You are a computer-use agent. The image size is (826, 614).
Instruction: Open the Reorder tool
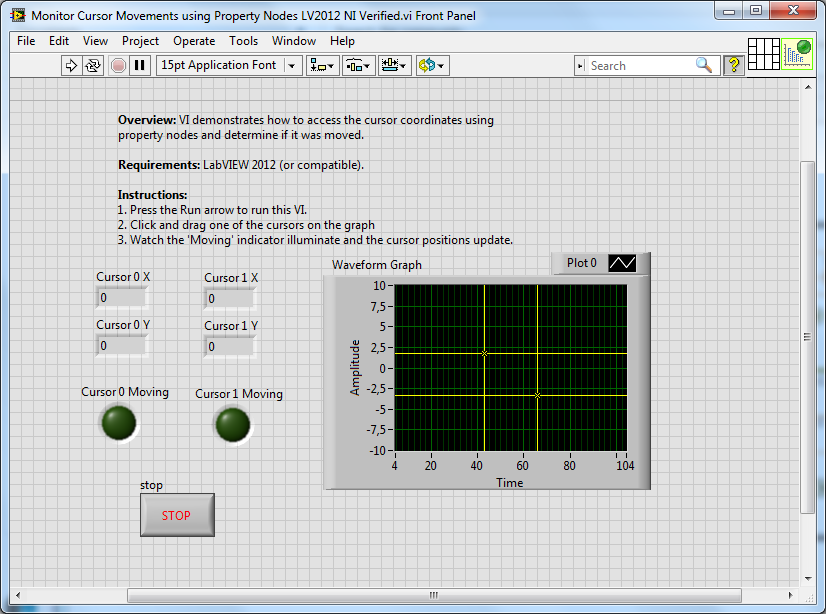click(x=432, y=65)
